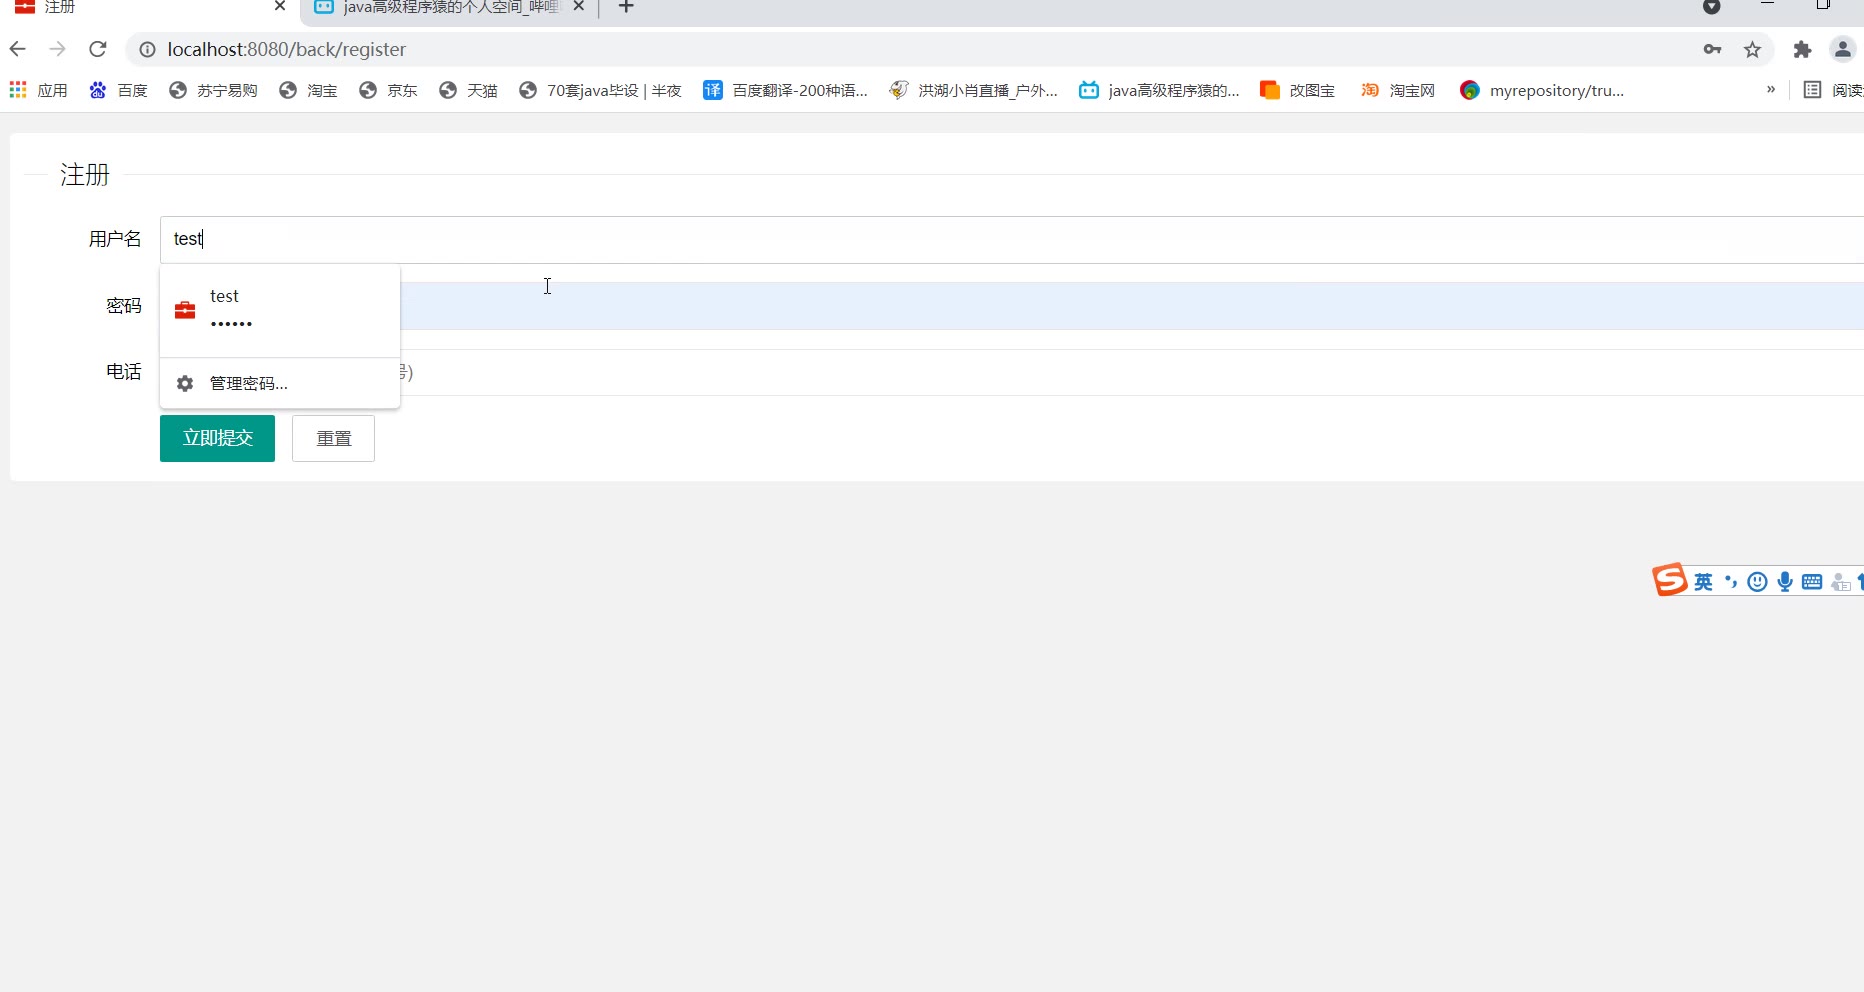The width and height of the screenshot is (1864, 992).
Task: Open the java高级程序猿的 bookmark
Action: pyautogui.click(x=1159, y=90)
